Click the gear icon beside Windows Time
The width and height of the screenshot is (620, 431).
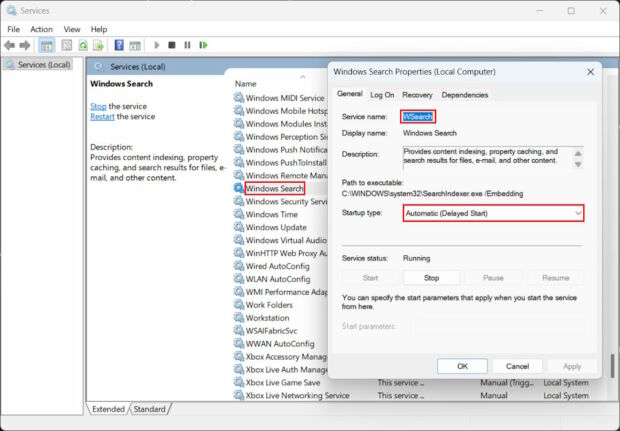(x=238, y=214)
